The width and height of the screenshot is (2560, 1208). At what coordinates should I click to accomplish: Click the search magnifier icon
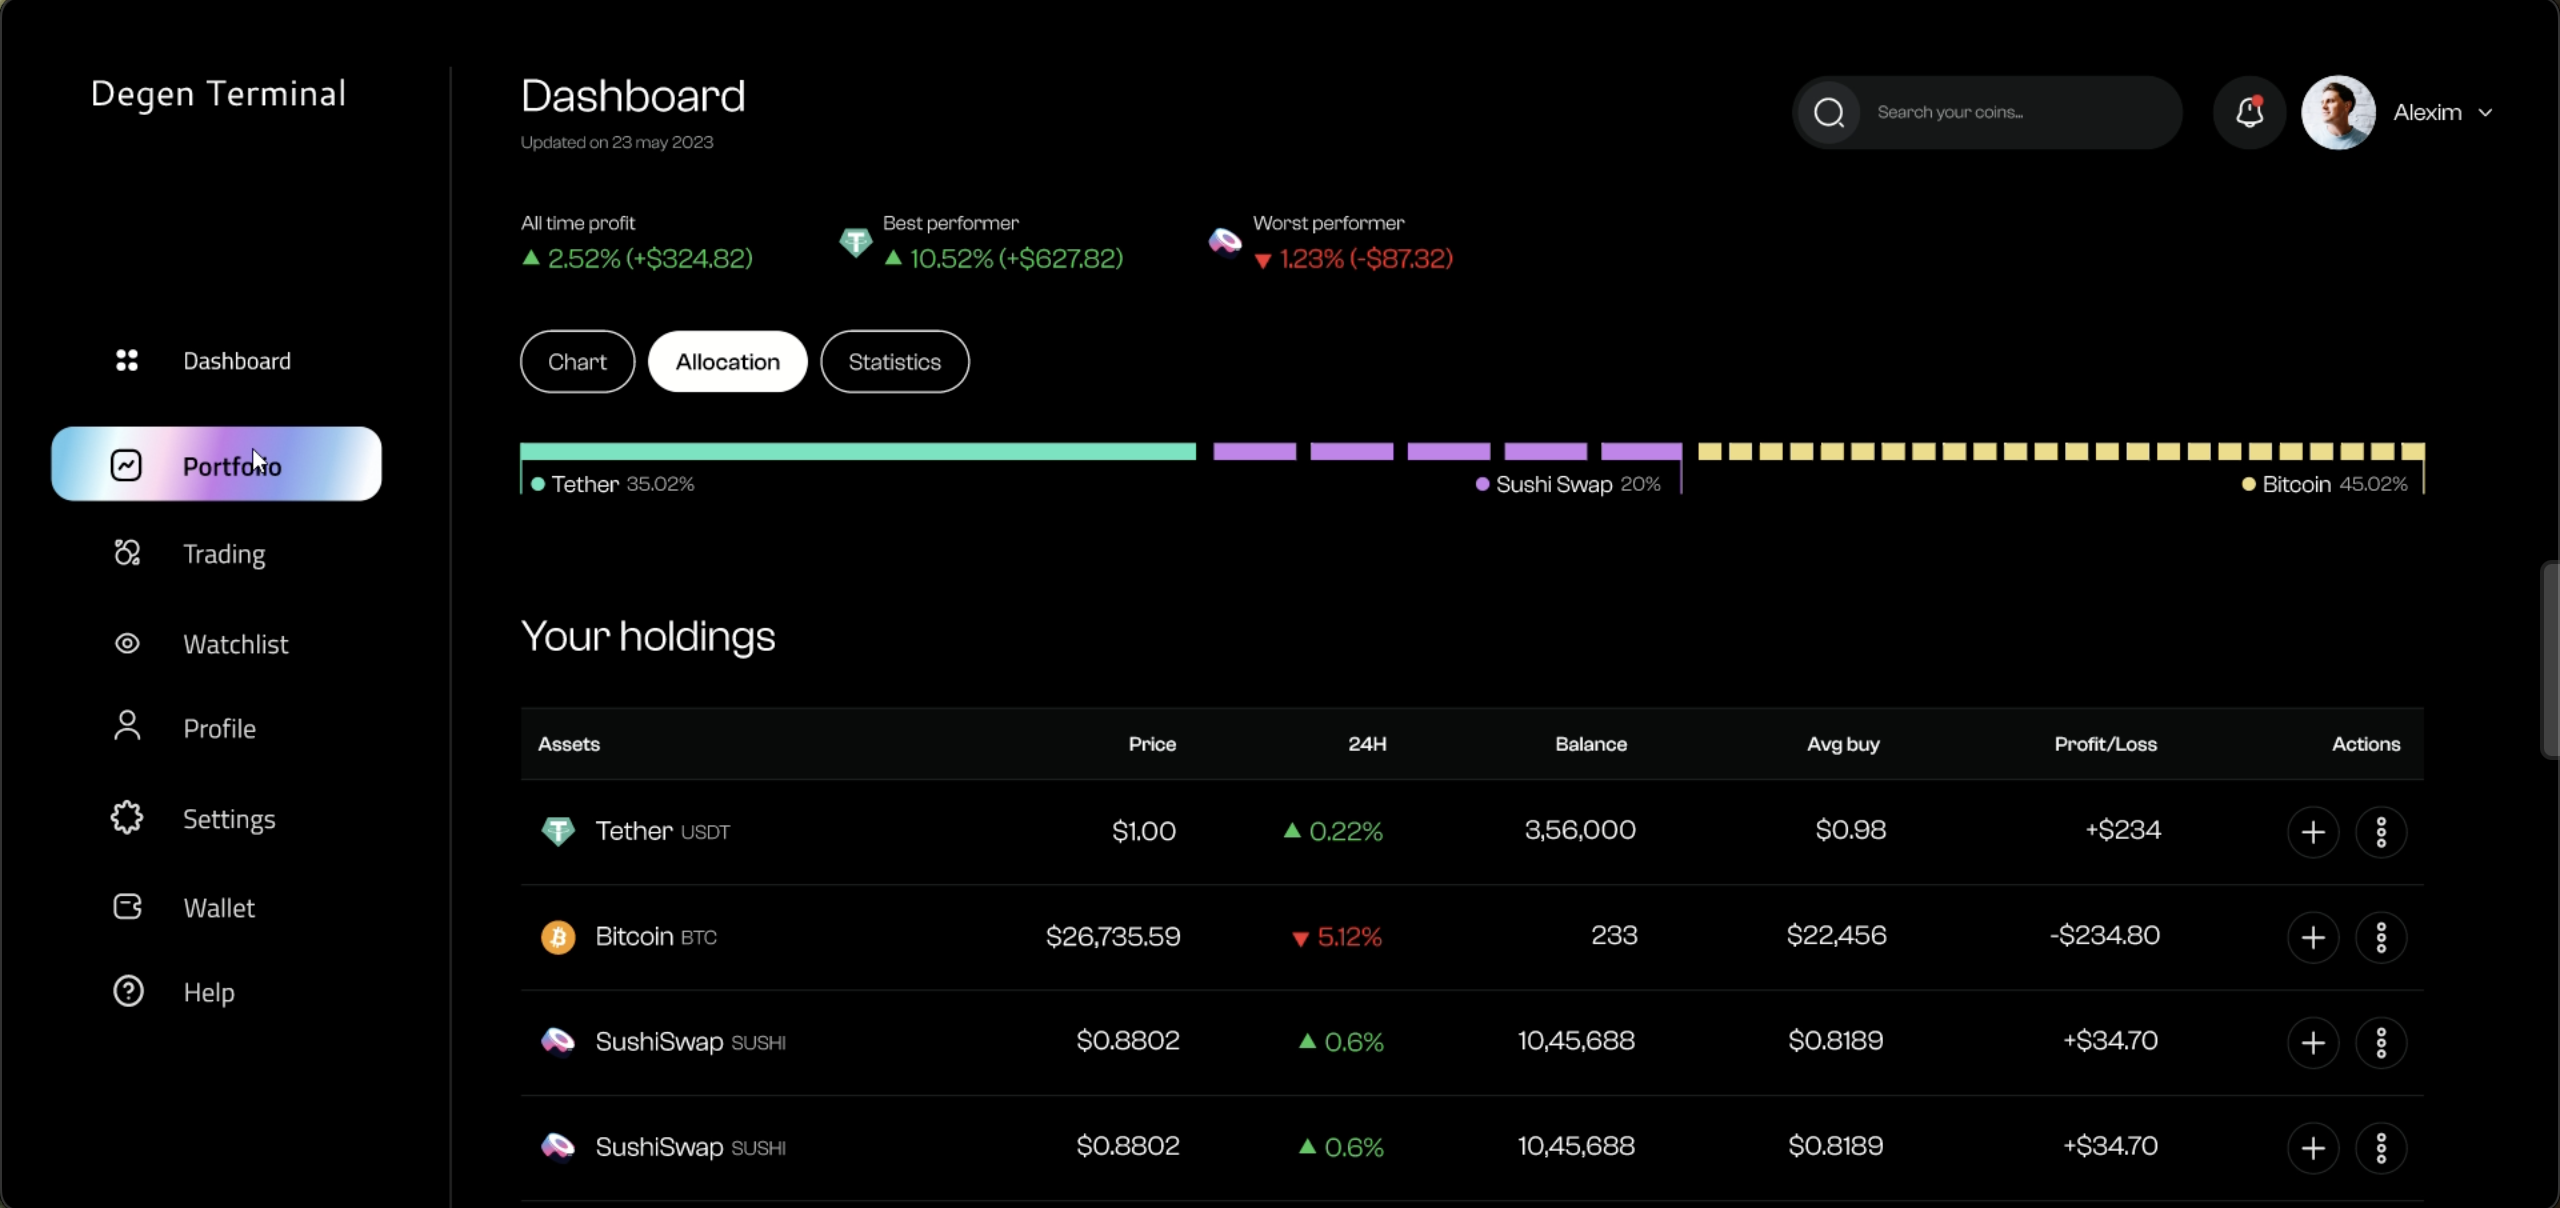click(x=1829, y=113)
